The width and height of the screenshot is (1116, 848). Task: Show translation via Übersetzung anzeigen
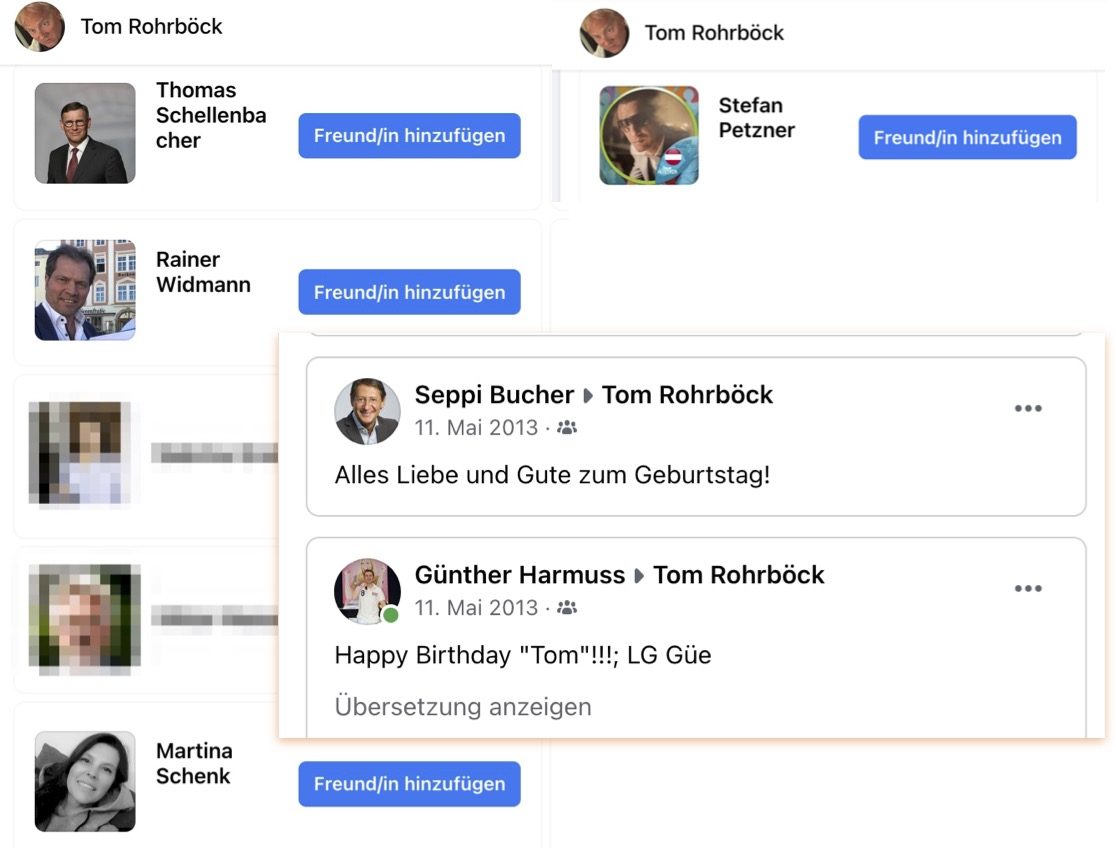pyautogui.click(x=463, y=707)
